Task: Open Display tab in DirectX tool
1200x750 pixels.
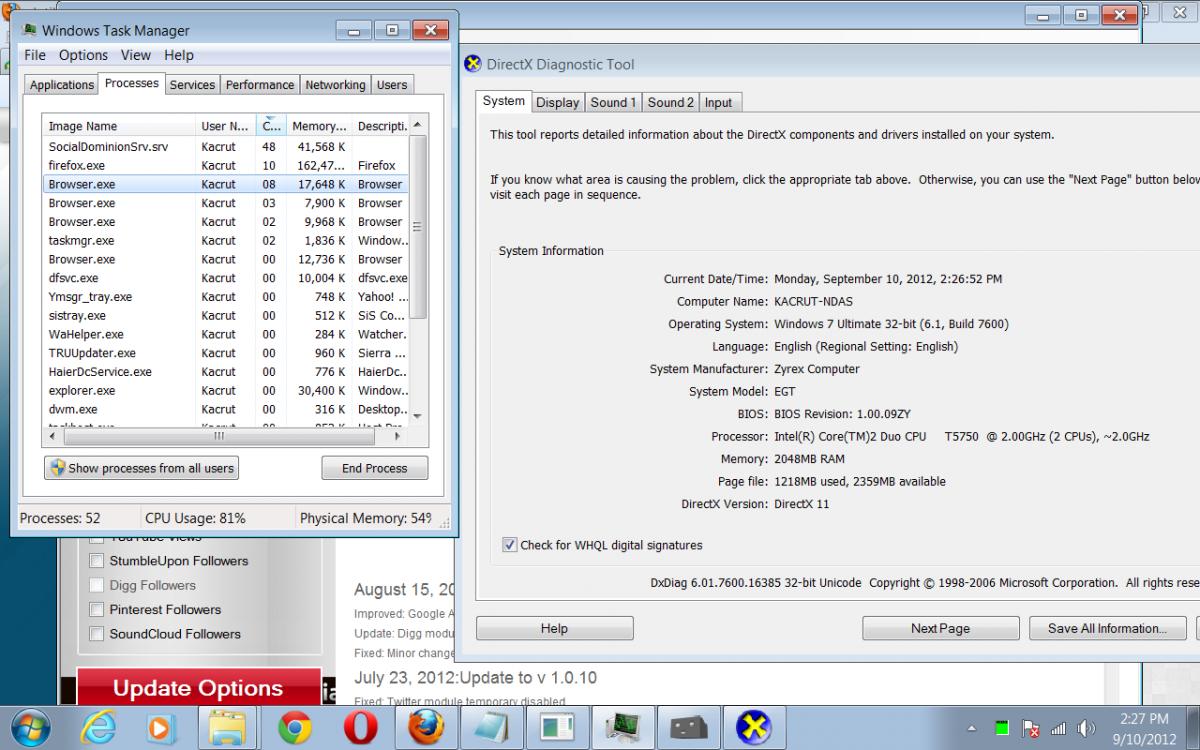Action: point(558,102)
